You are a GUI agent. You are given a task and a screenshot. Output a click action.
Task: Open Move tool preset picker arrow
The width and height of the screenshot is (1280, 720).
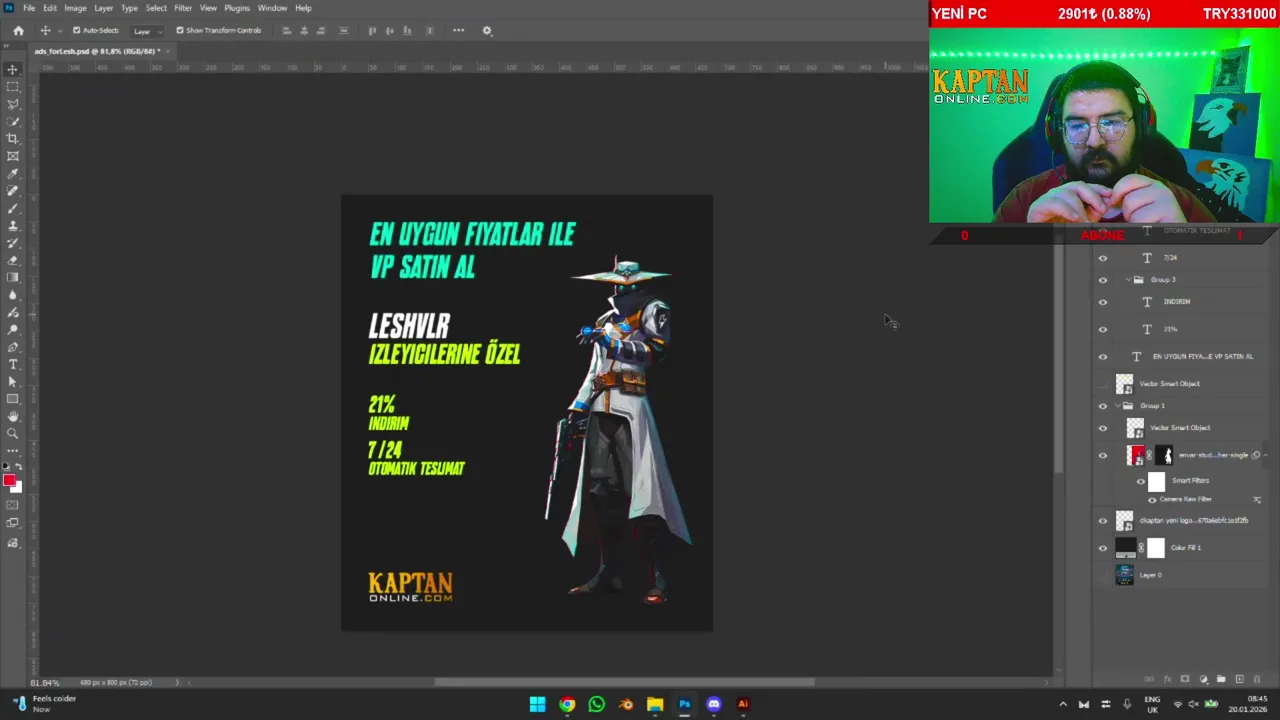(x=58, y=30)
